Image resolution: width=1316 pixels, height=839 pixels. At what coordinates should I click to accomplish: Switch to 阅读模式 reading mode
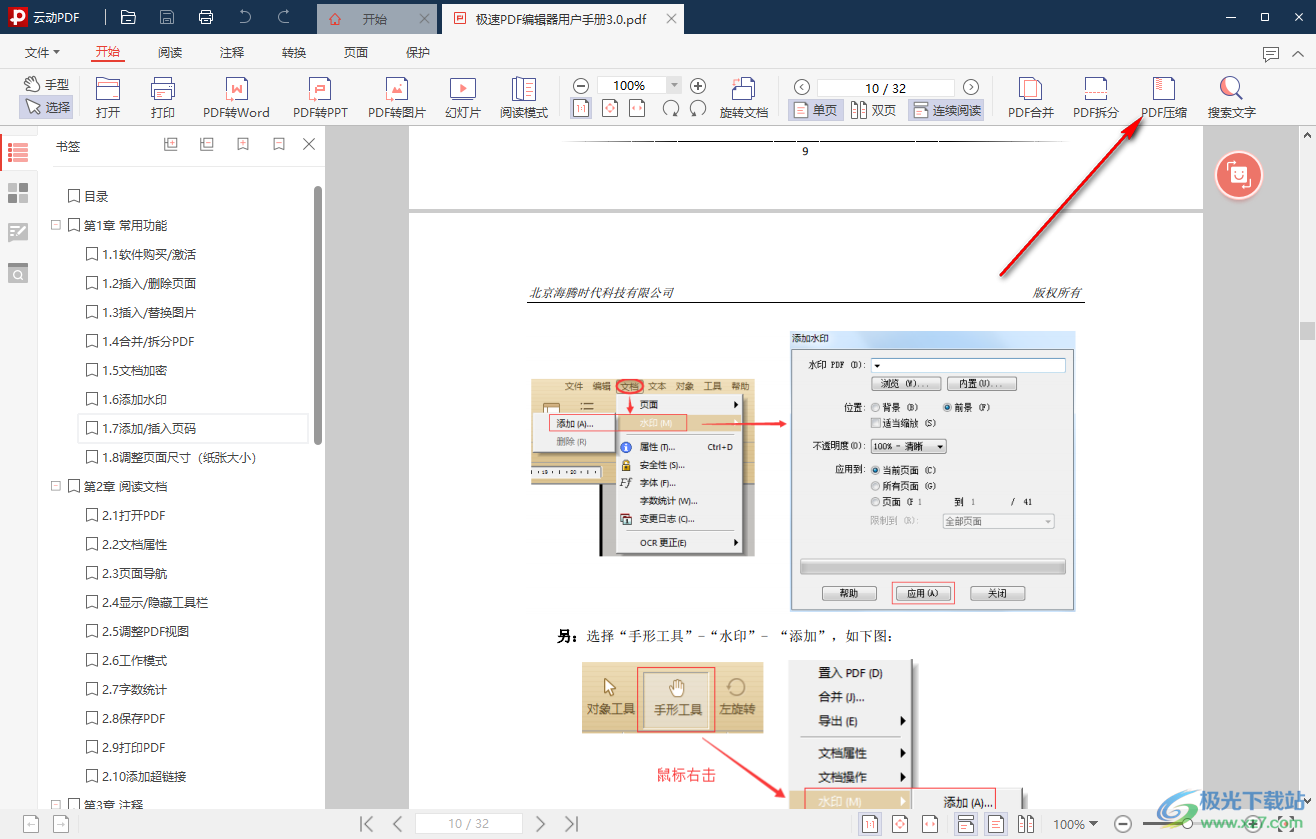click(x=524, y=98)
